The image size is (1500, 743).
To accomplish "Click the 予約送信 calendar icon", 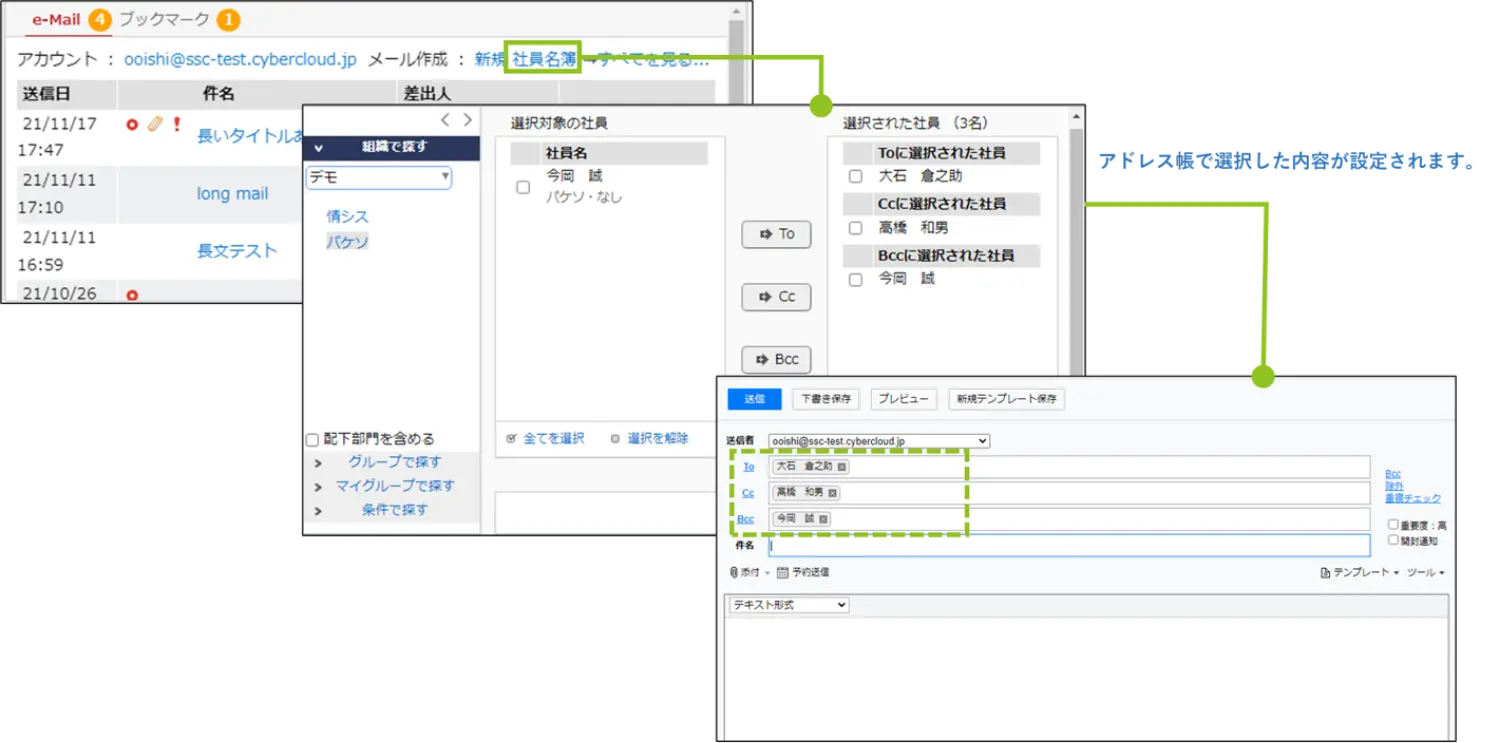I will click(782, 573).
